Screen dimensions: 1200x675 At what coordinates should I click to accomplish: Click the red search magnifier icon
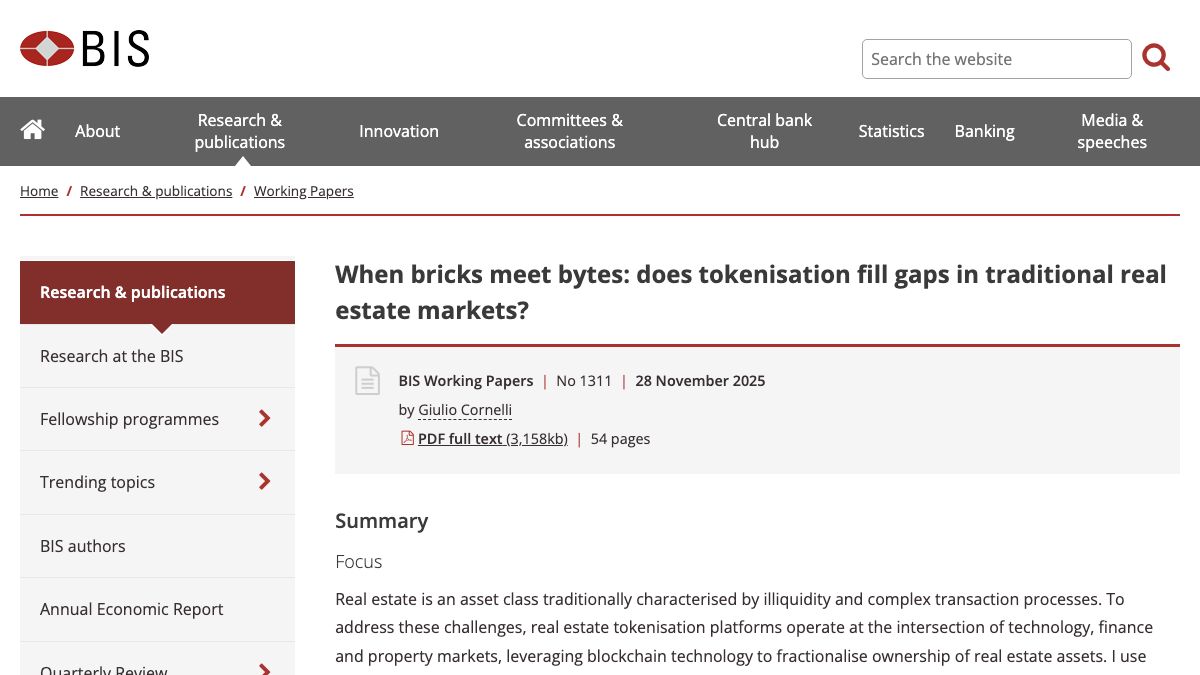[x=1156, y=58]
